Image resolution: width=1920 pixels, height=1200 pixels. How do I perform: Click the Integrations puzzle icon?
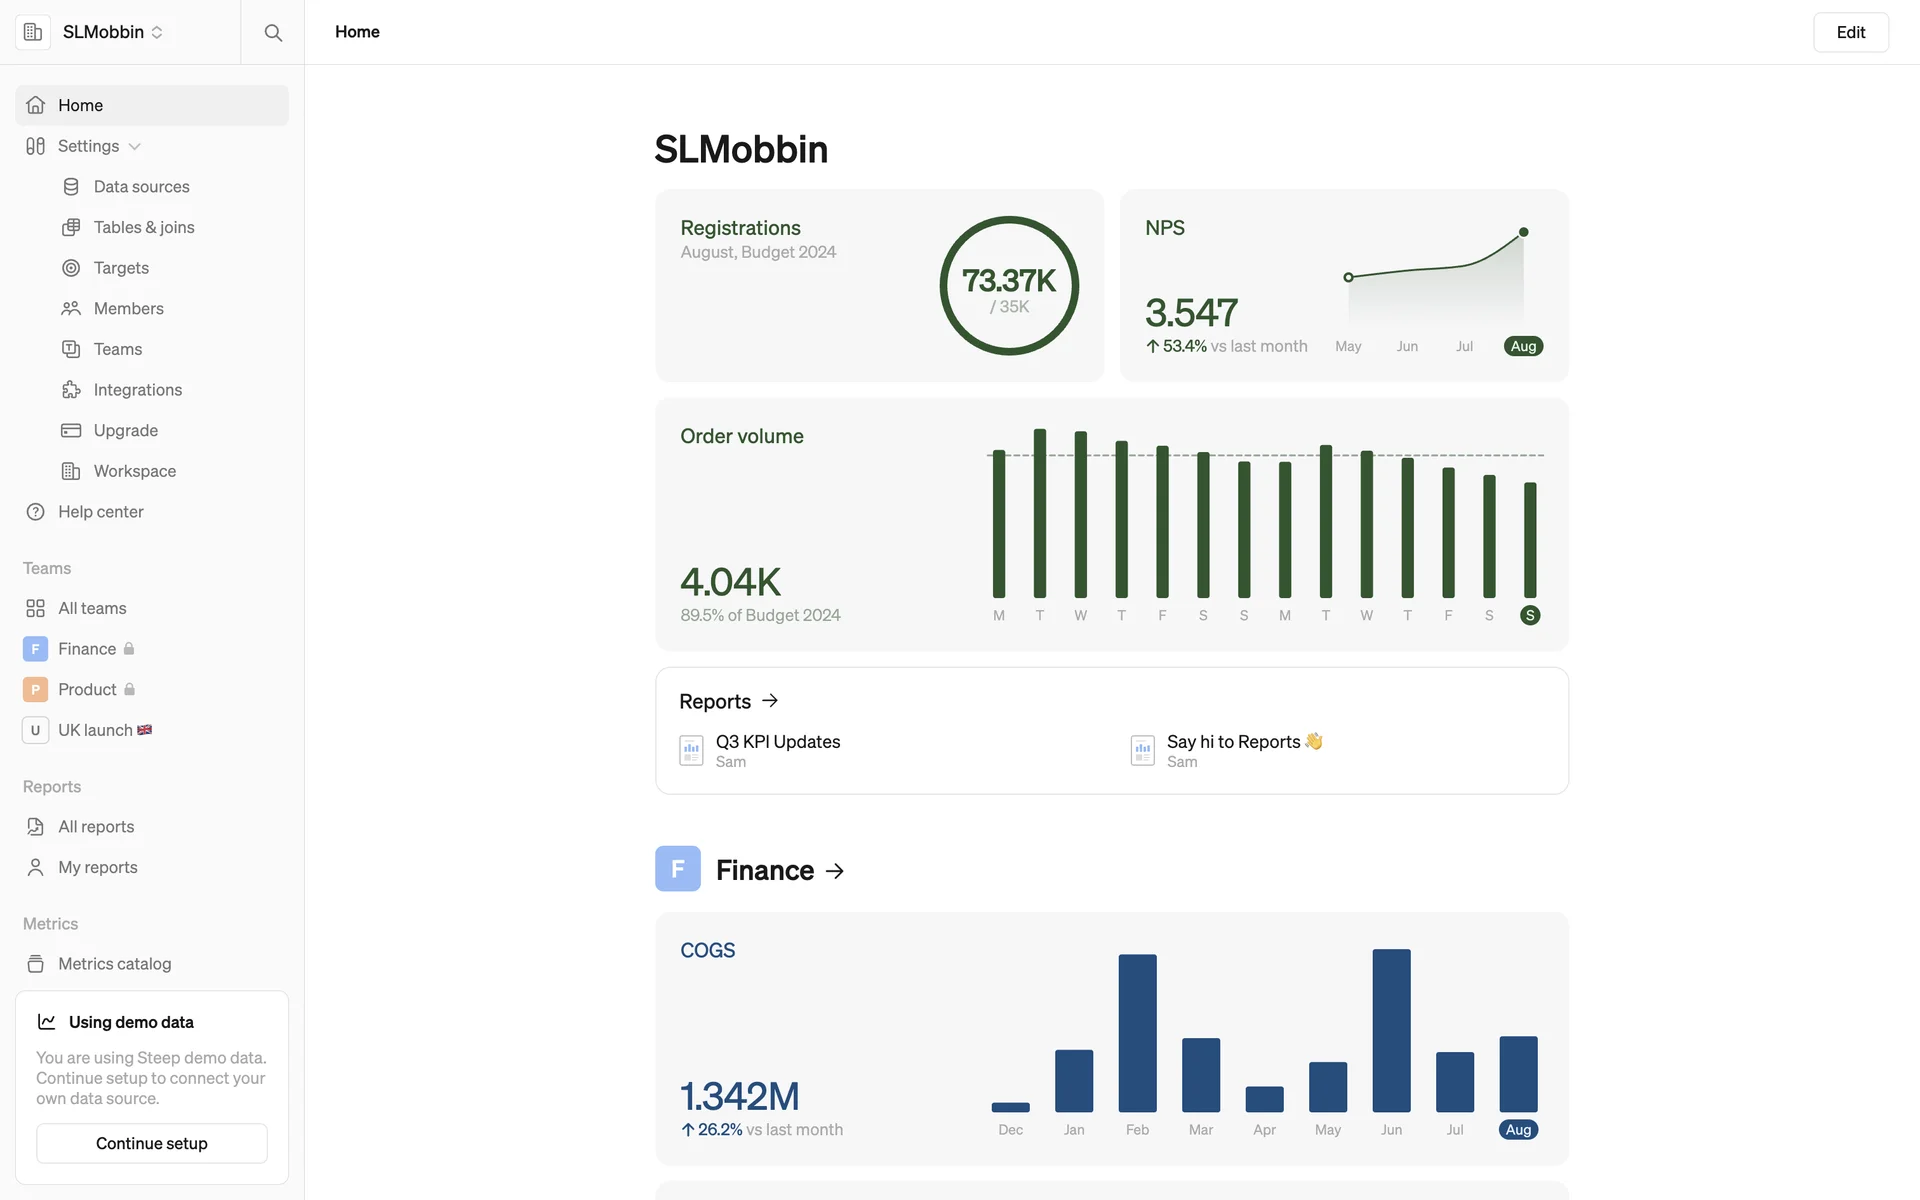[71, 390]
